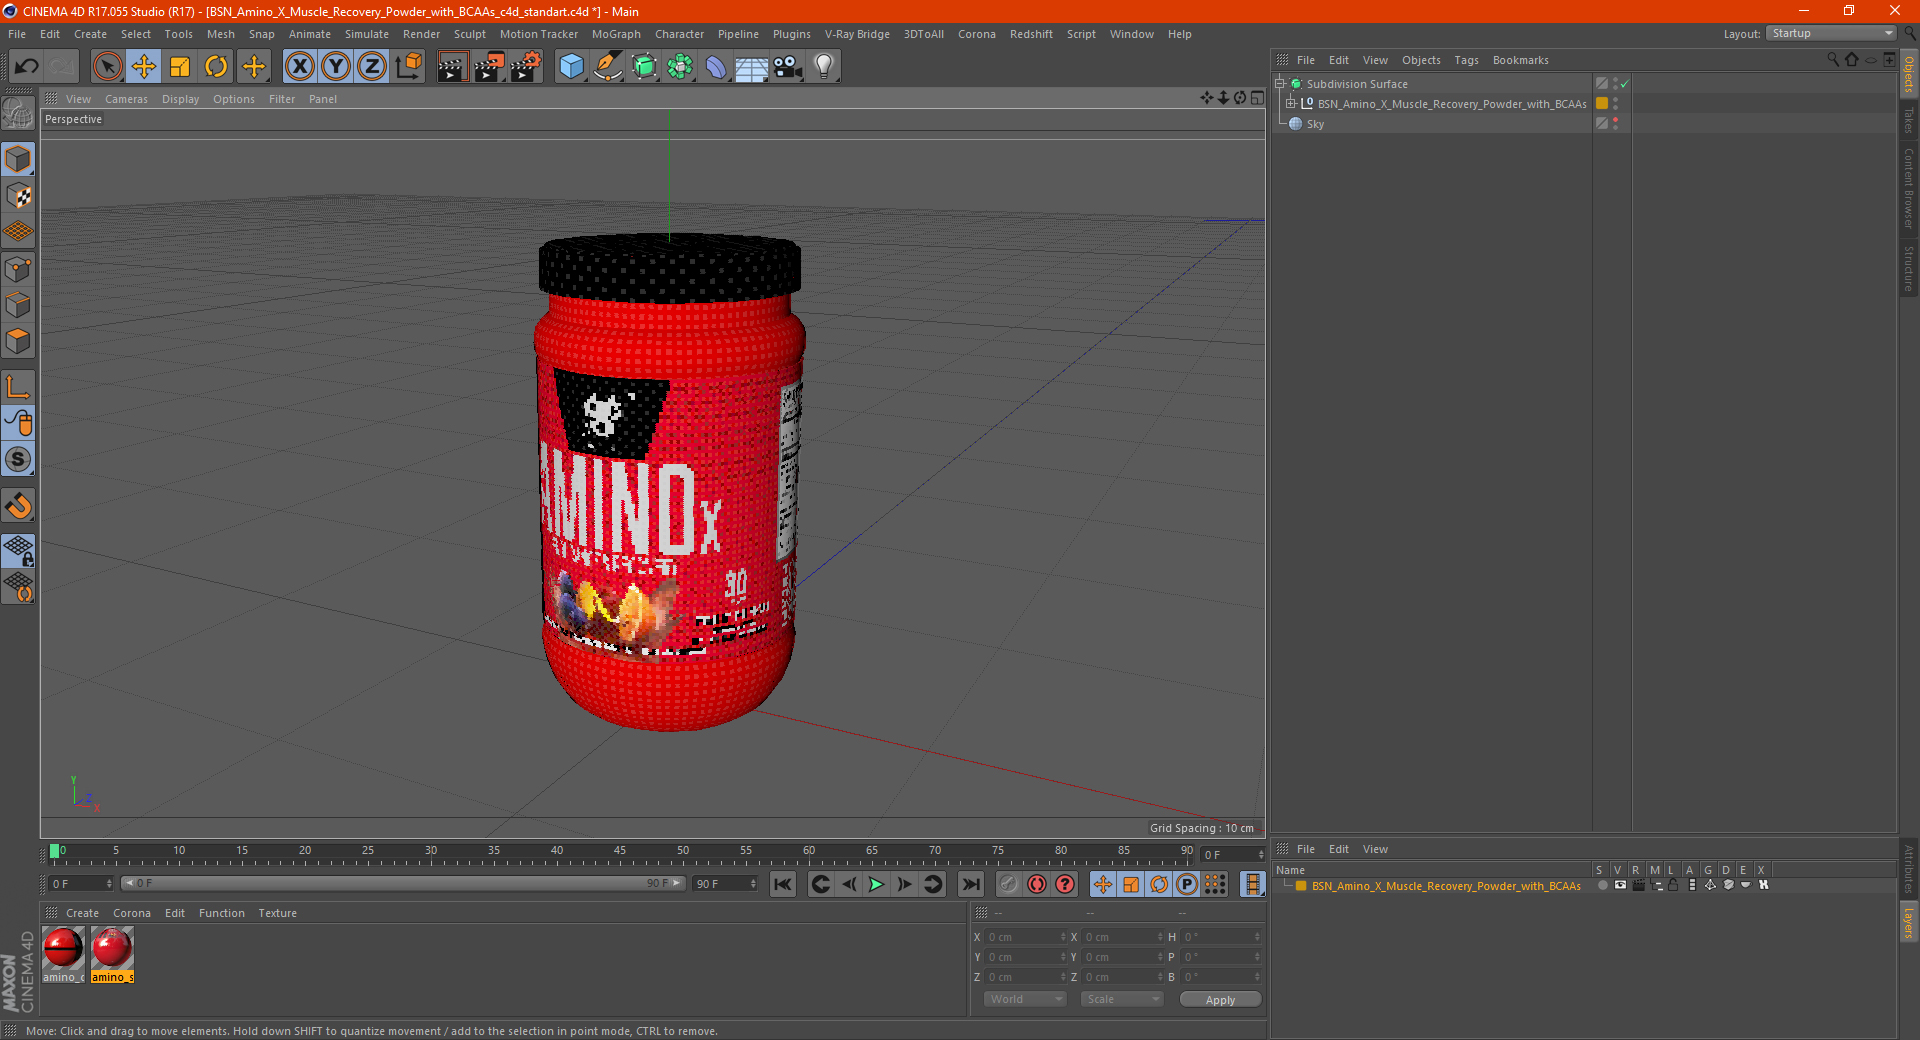Enable Edges mode
1920x1040 pixels.
[18, 305]
